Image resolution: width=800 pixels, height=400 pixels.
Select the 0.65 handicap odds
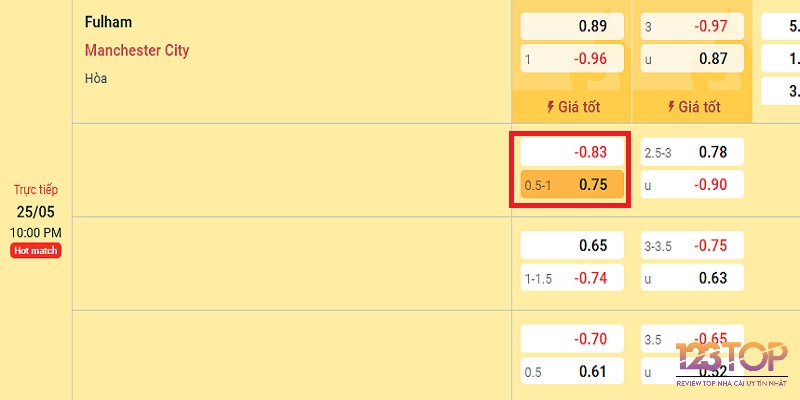(572, 245)
